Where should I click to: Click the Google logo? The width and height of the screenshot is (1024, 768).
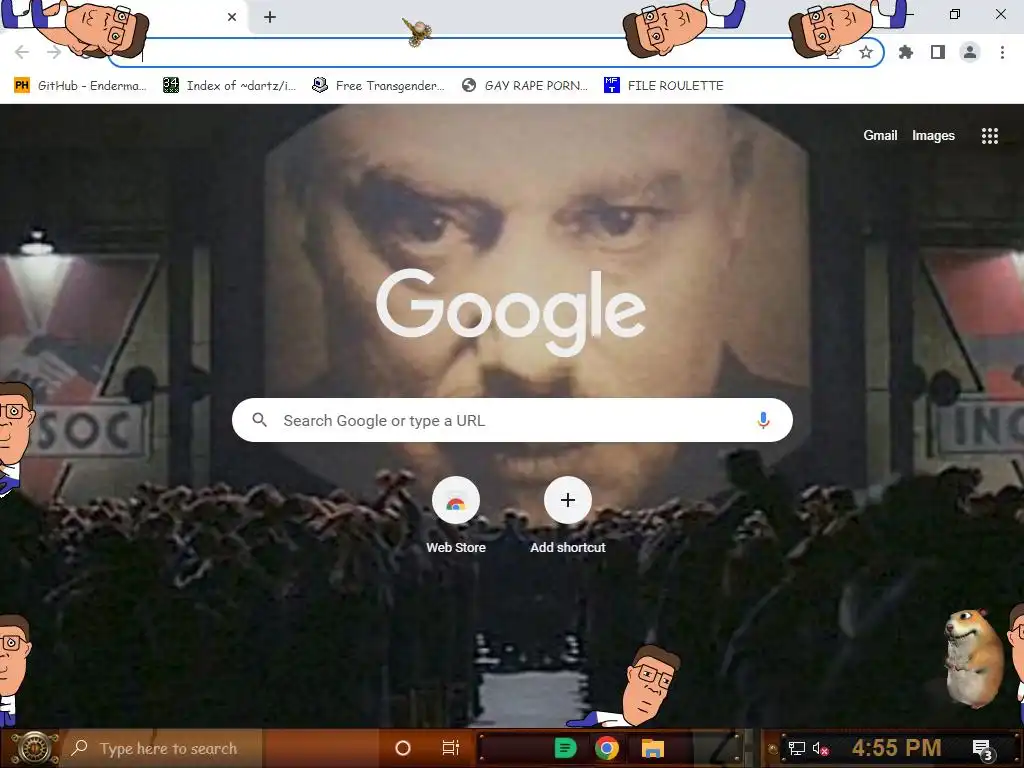click(511, 312)
